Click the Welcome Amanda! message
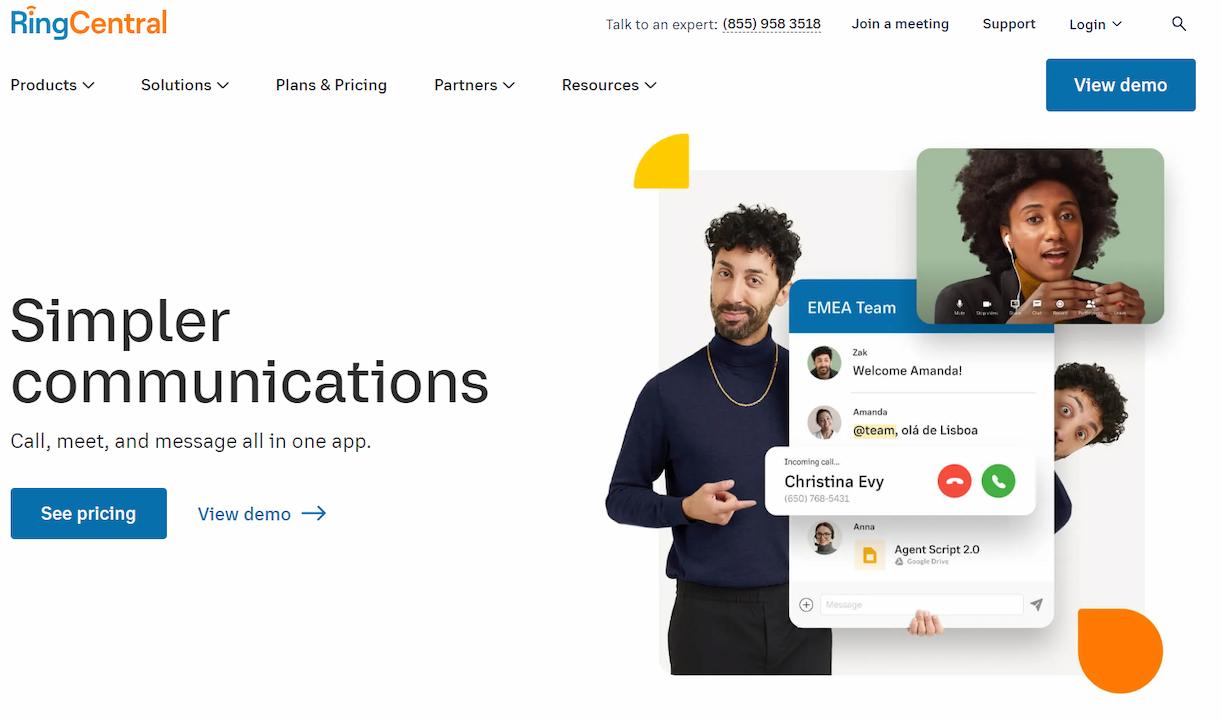Screen dimensions: 1222x720 point(907,371)
